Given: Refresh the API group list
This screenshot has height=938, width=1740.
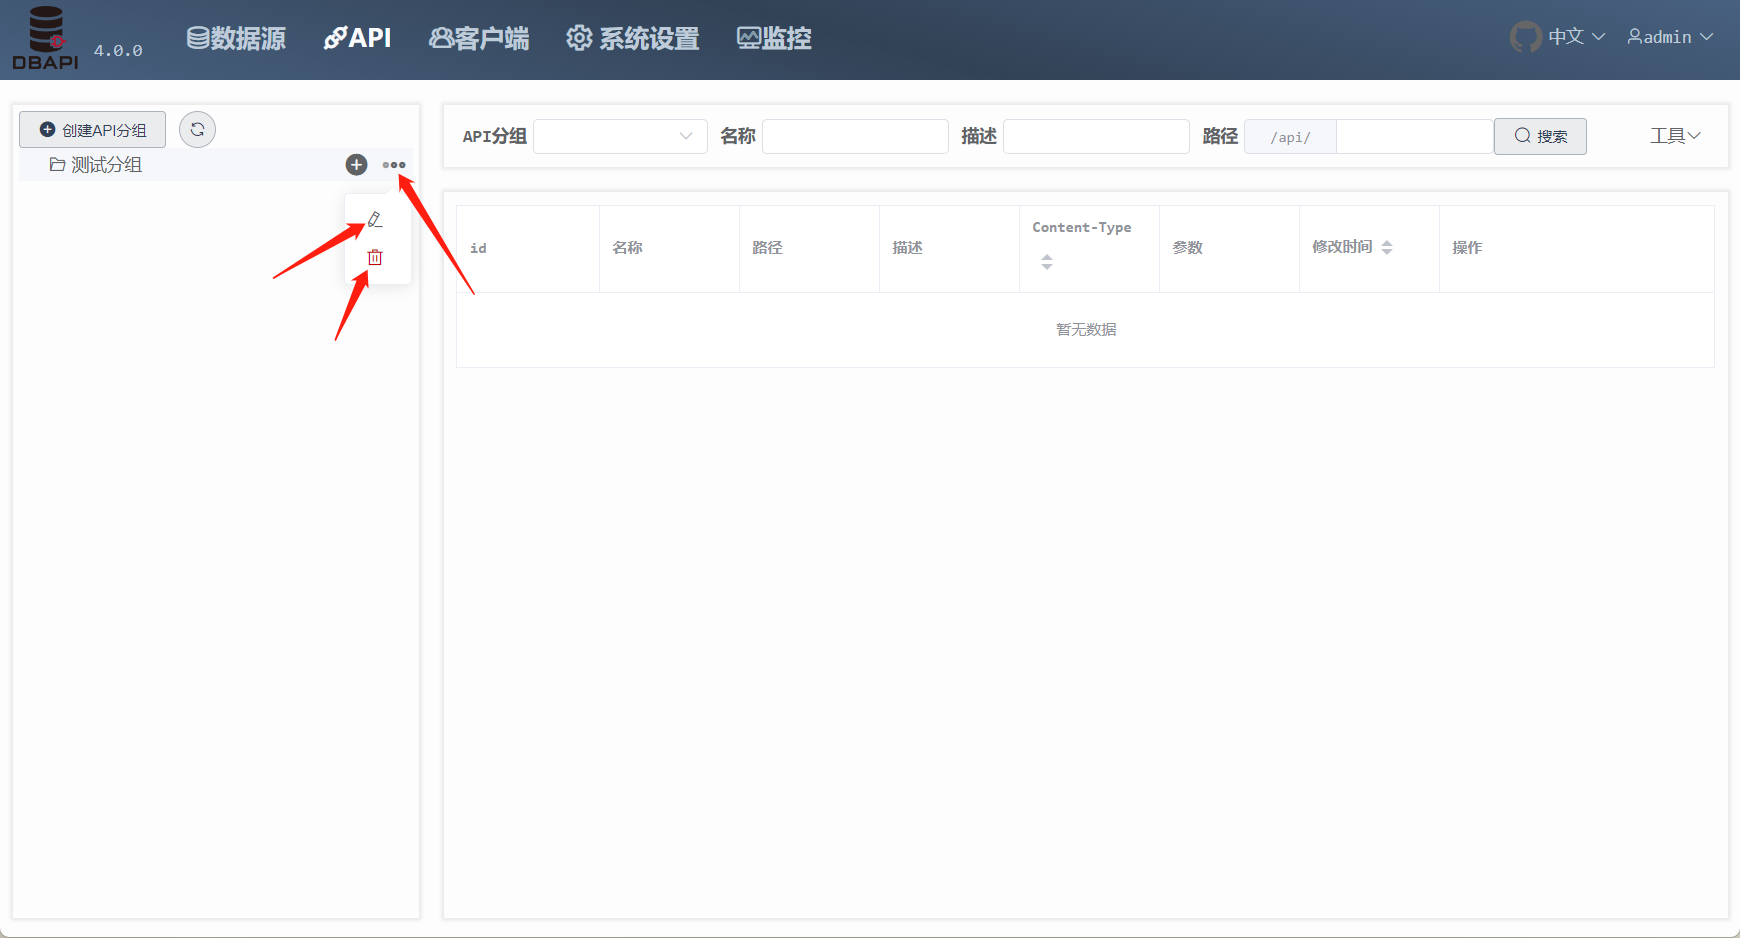Looking at the screenshot, I should 197,129.
